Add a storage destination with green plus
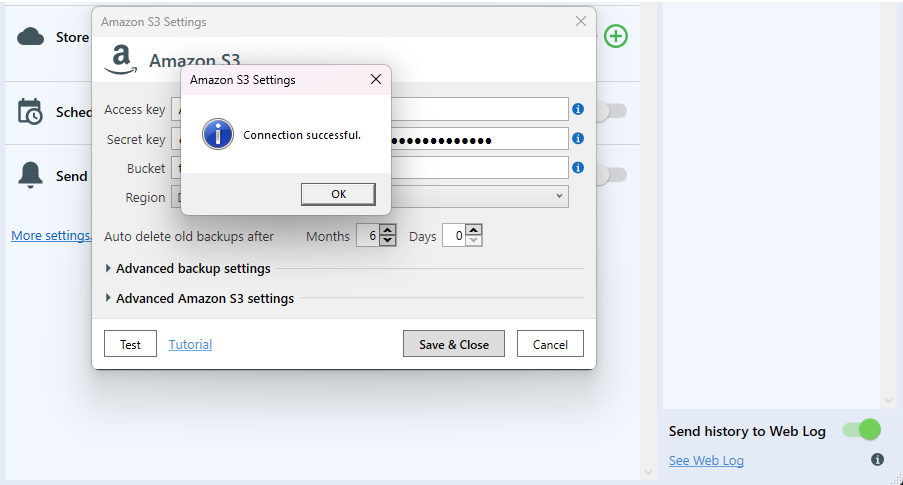 click(616, 36)
